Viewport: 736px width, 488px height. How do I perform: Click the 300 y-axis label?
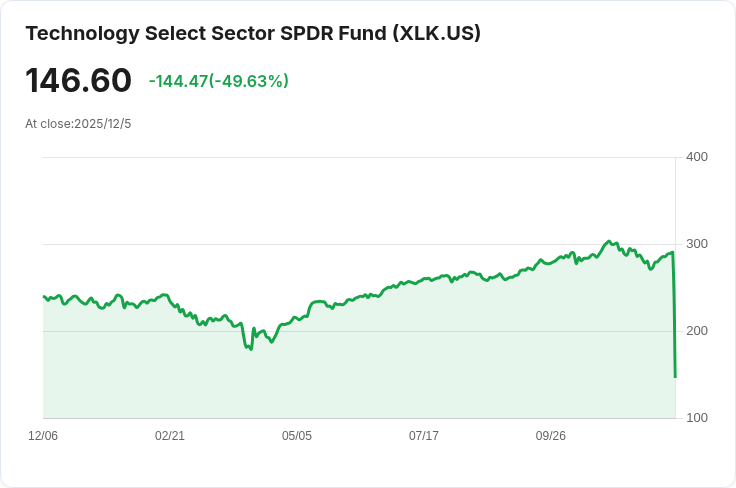click(697, 244)
